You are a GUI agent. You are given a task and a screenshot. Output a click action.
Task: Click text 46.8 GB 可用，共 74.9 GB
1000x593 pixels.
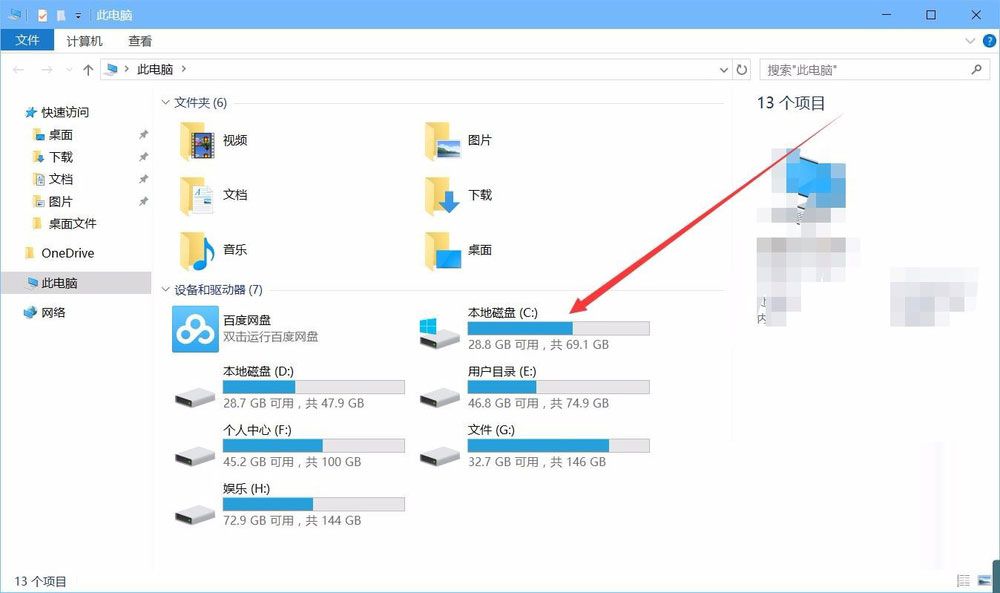[538, 404]
